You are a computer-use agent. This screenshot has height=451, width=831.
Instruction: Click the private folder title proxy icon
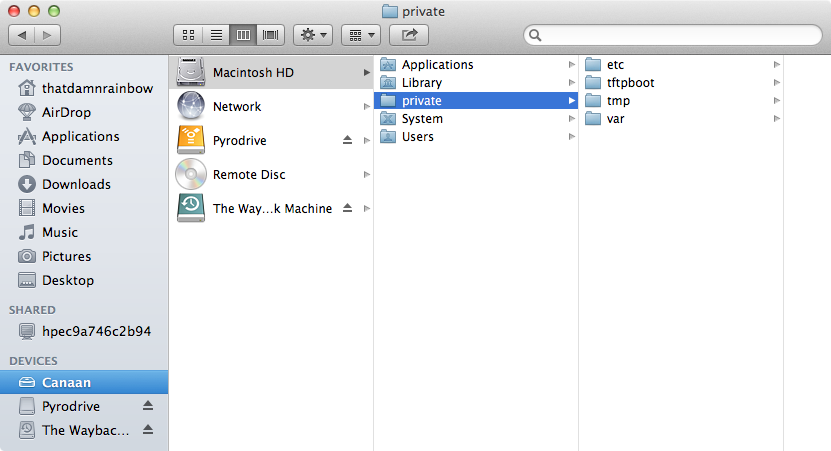[x=390, y=11]
